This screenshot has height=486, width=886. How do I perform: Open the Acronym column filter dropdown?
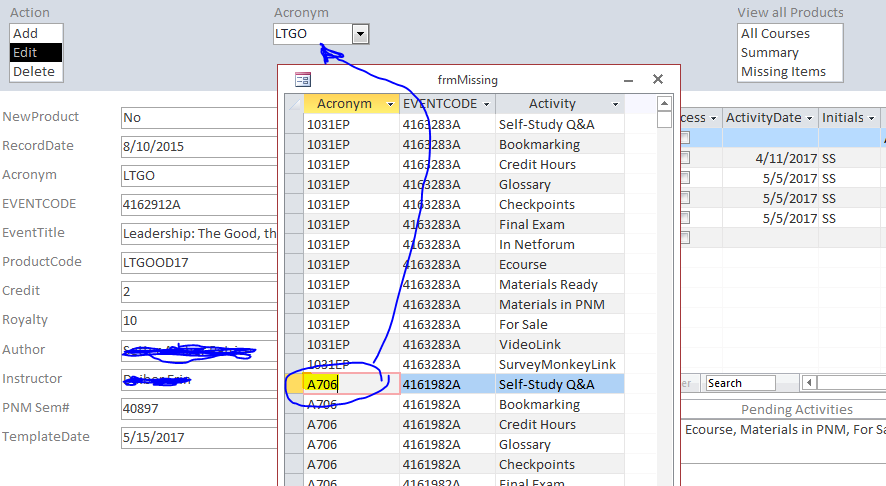(390, 105)
